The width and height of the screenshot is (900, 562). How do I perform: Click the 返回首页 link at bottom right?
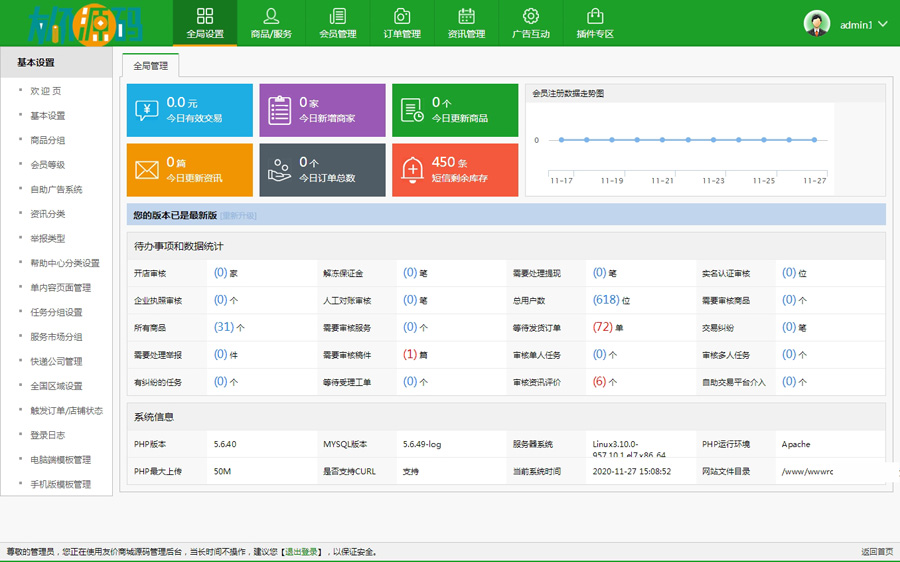877,551
